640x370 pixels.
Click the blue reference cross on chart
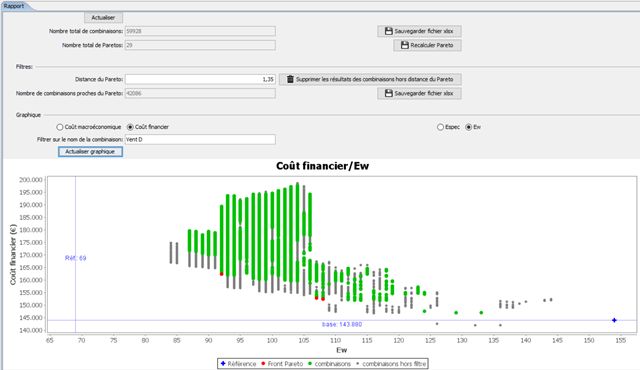click(614, 320)
